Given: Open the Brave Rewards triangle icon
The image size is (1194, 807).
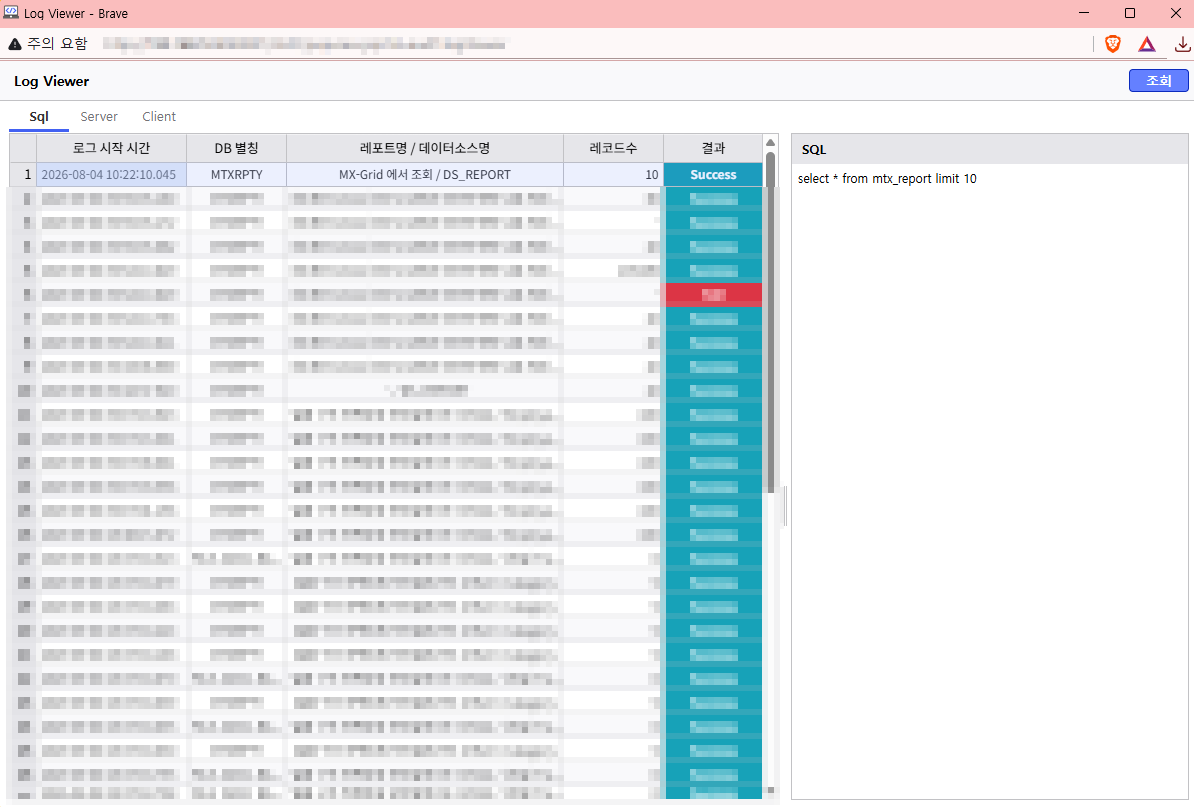Looking at the screenshot, I should pyautogui.click(x=1147, y=44).
